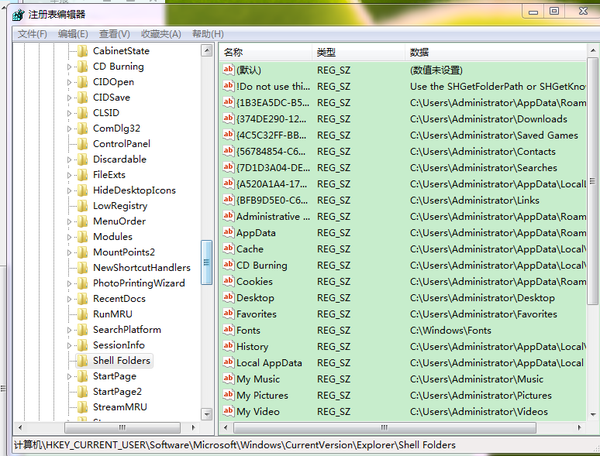The height and width of the screenshot is (456, 600).
Task: Select the SessionInfo tree item
Action: tap(119, 345)
